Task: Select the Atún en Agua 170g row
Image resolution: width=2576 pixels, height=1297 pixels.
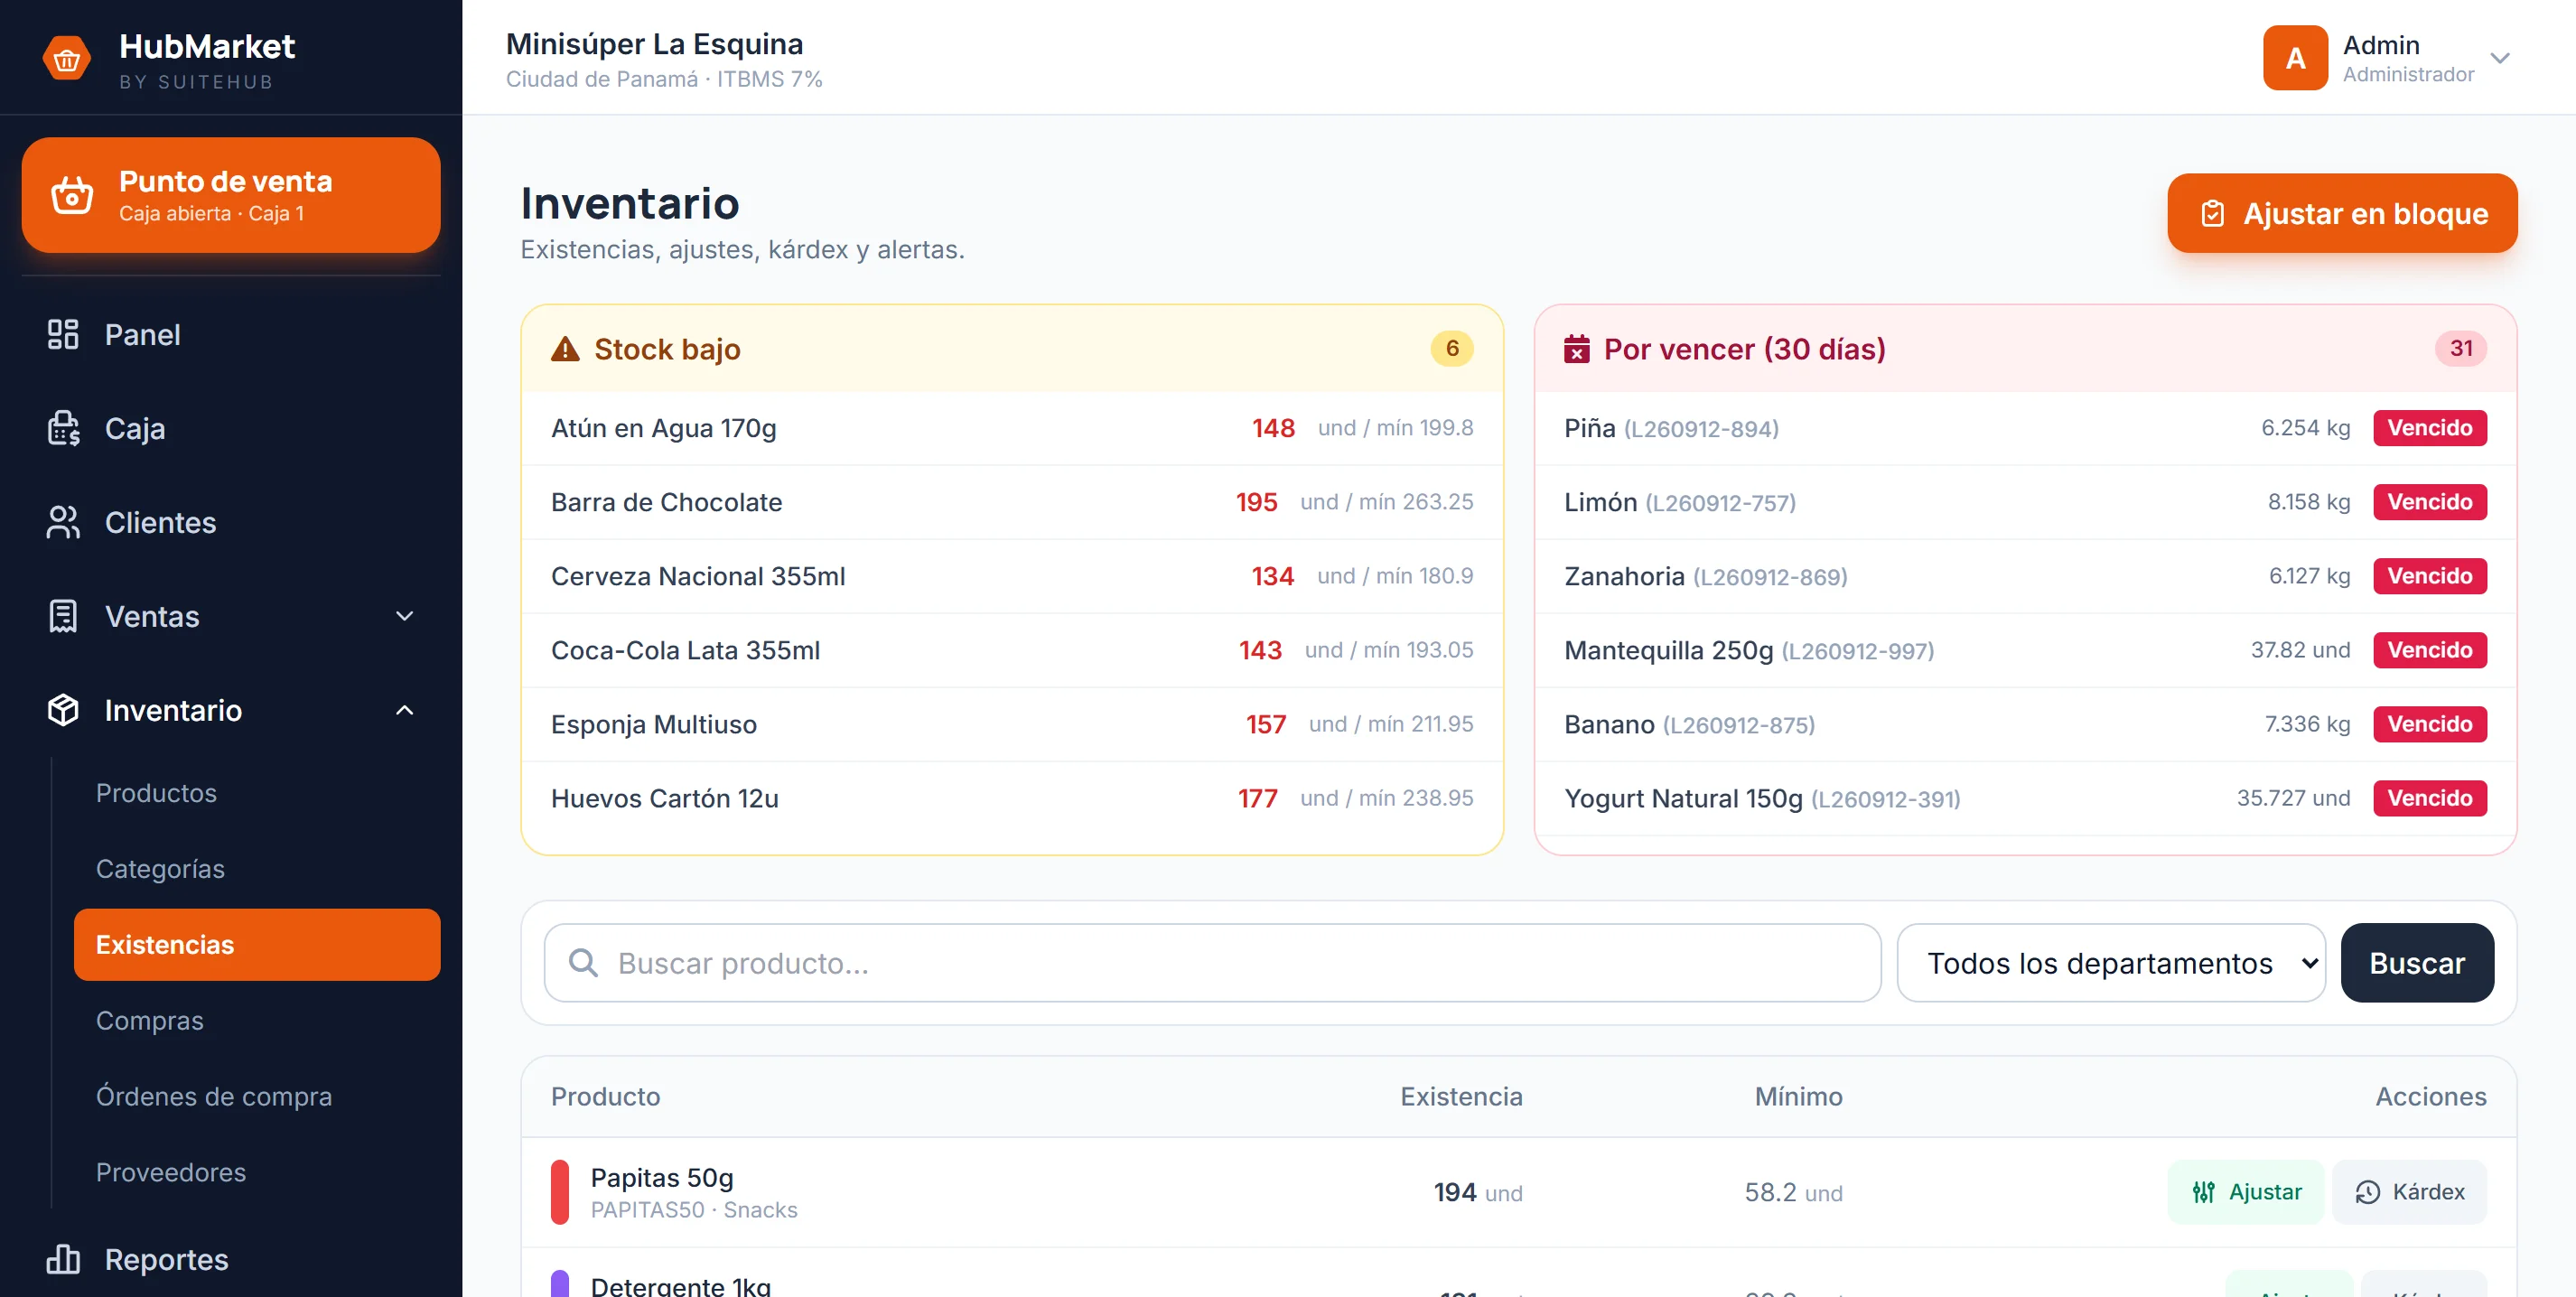Action: tap(1012, 428)
